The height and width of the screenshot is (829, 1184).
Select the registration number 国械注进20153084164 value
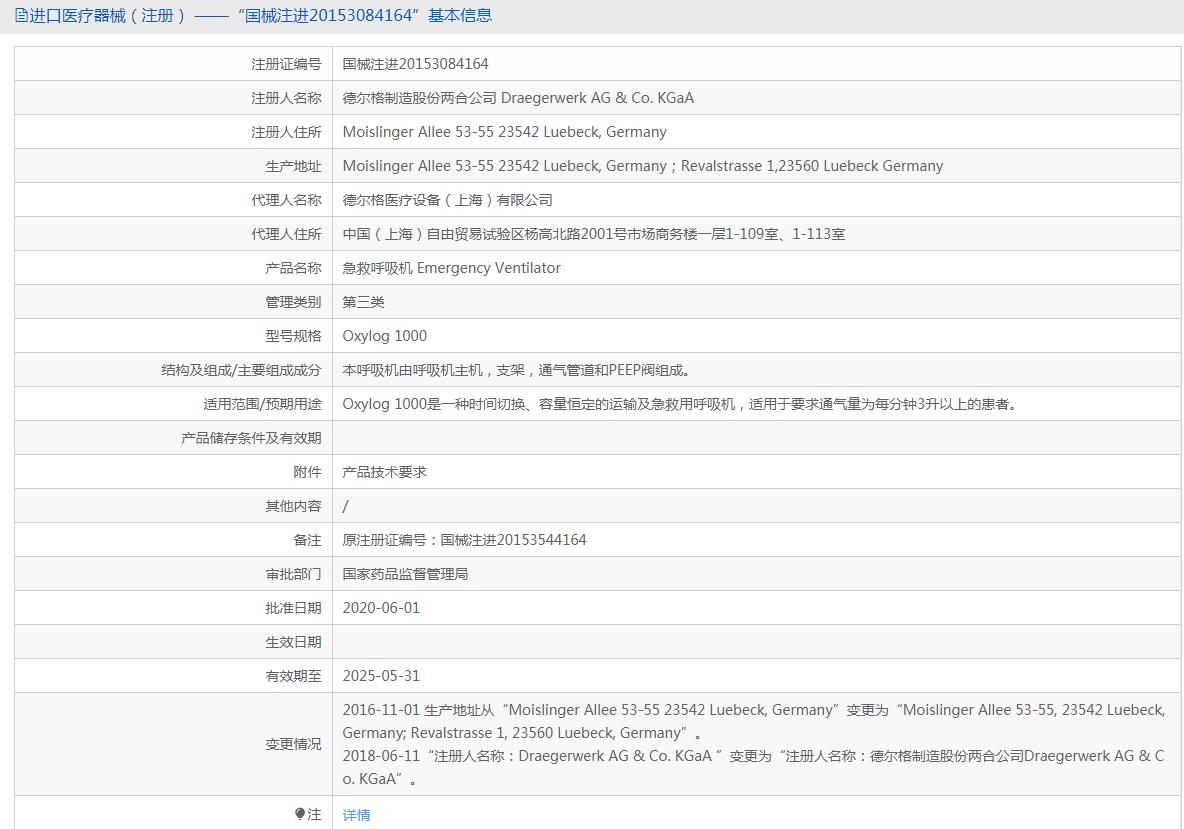[x=415, y=64]
